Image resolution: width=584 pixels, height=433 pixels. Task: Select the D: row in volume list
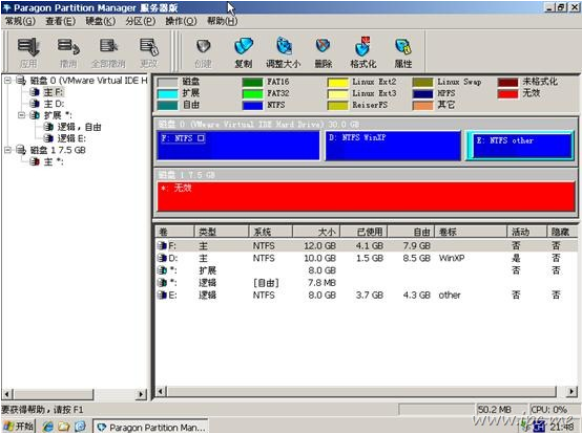366,258
